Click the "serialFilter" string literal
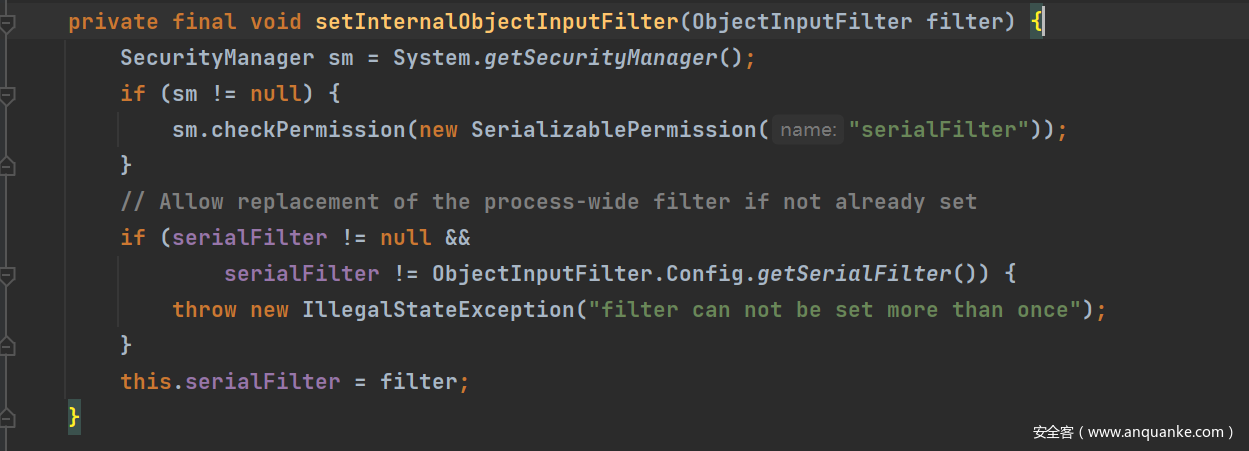 point(938,130)
